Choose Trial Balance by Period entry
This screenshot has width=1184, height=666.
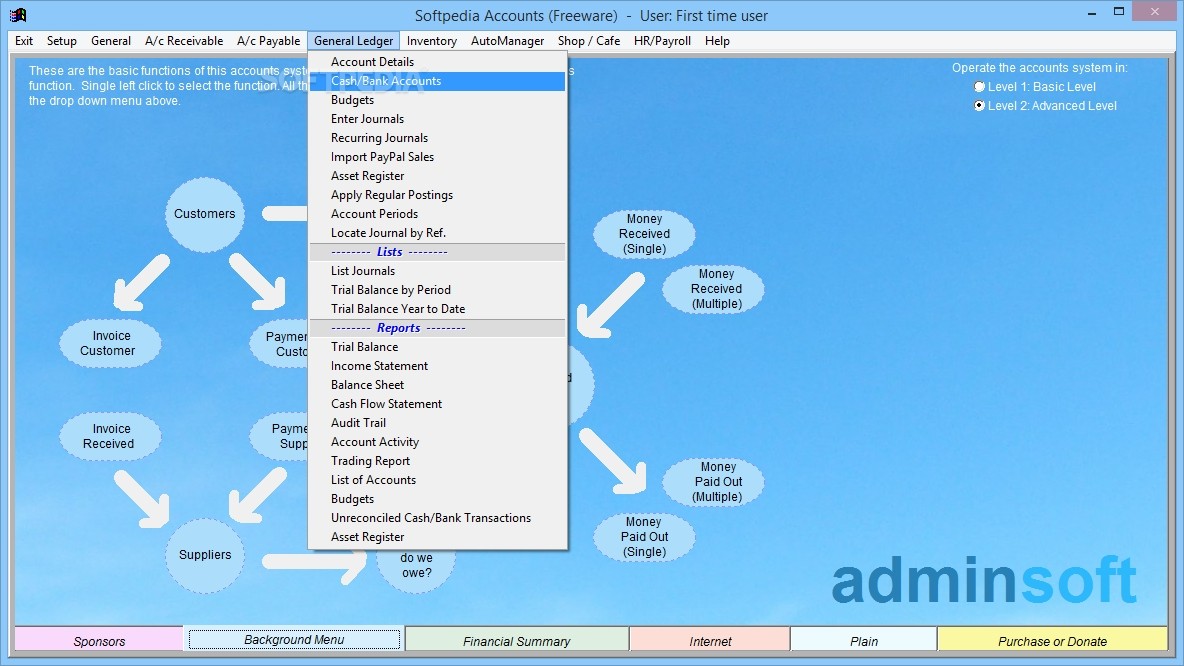[x=437, y=289]
